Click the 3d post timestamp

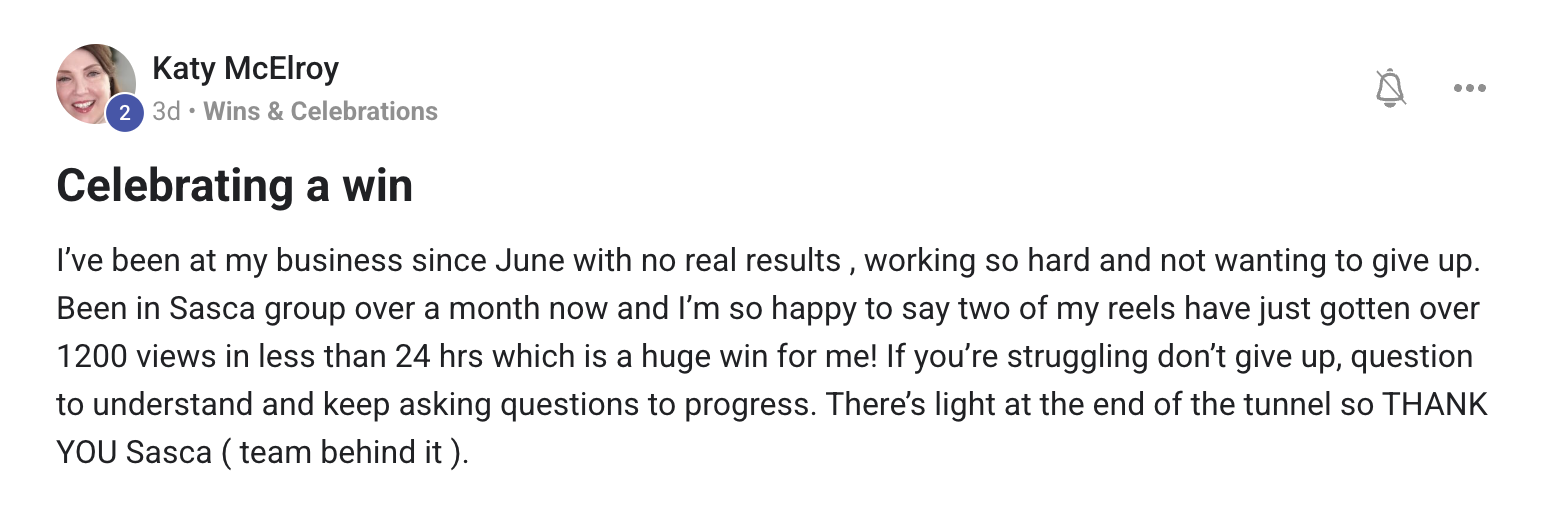coord(166,111)
